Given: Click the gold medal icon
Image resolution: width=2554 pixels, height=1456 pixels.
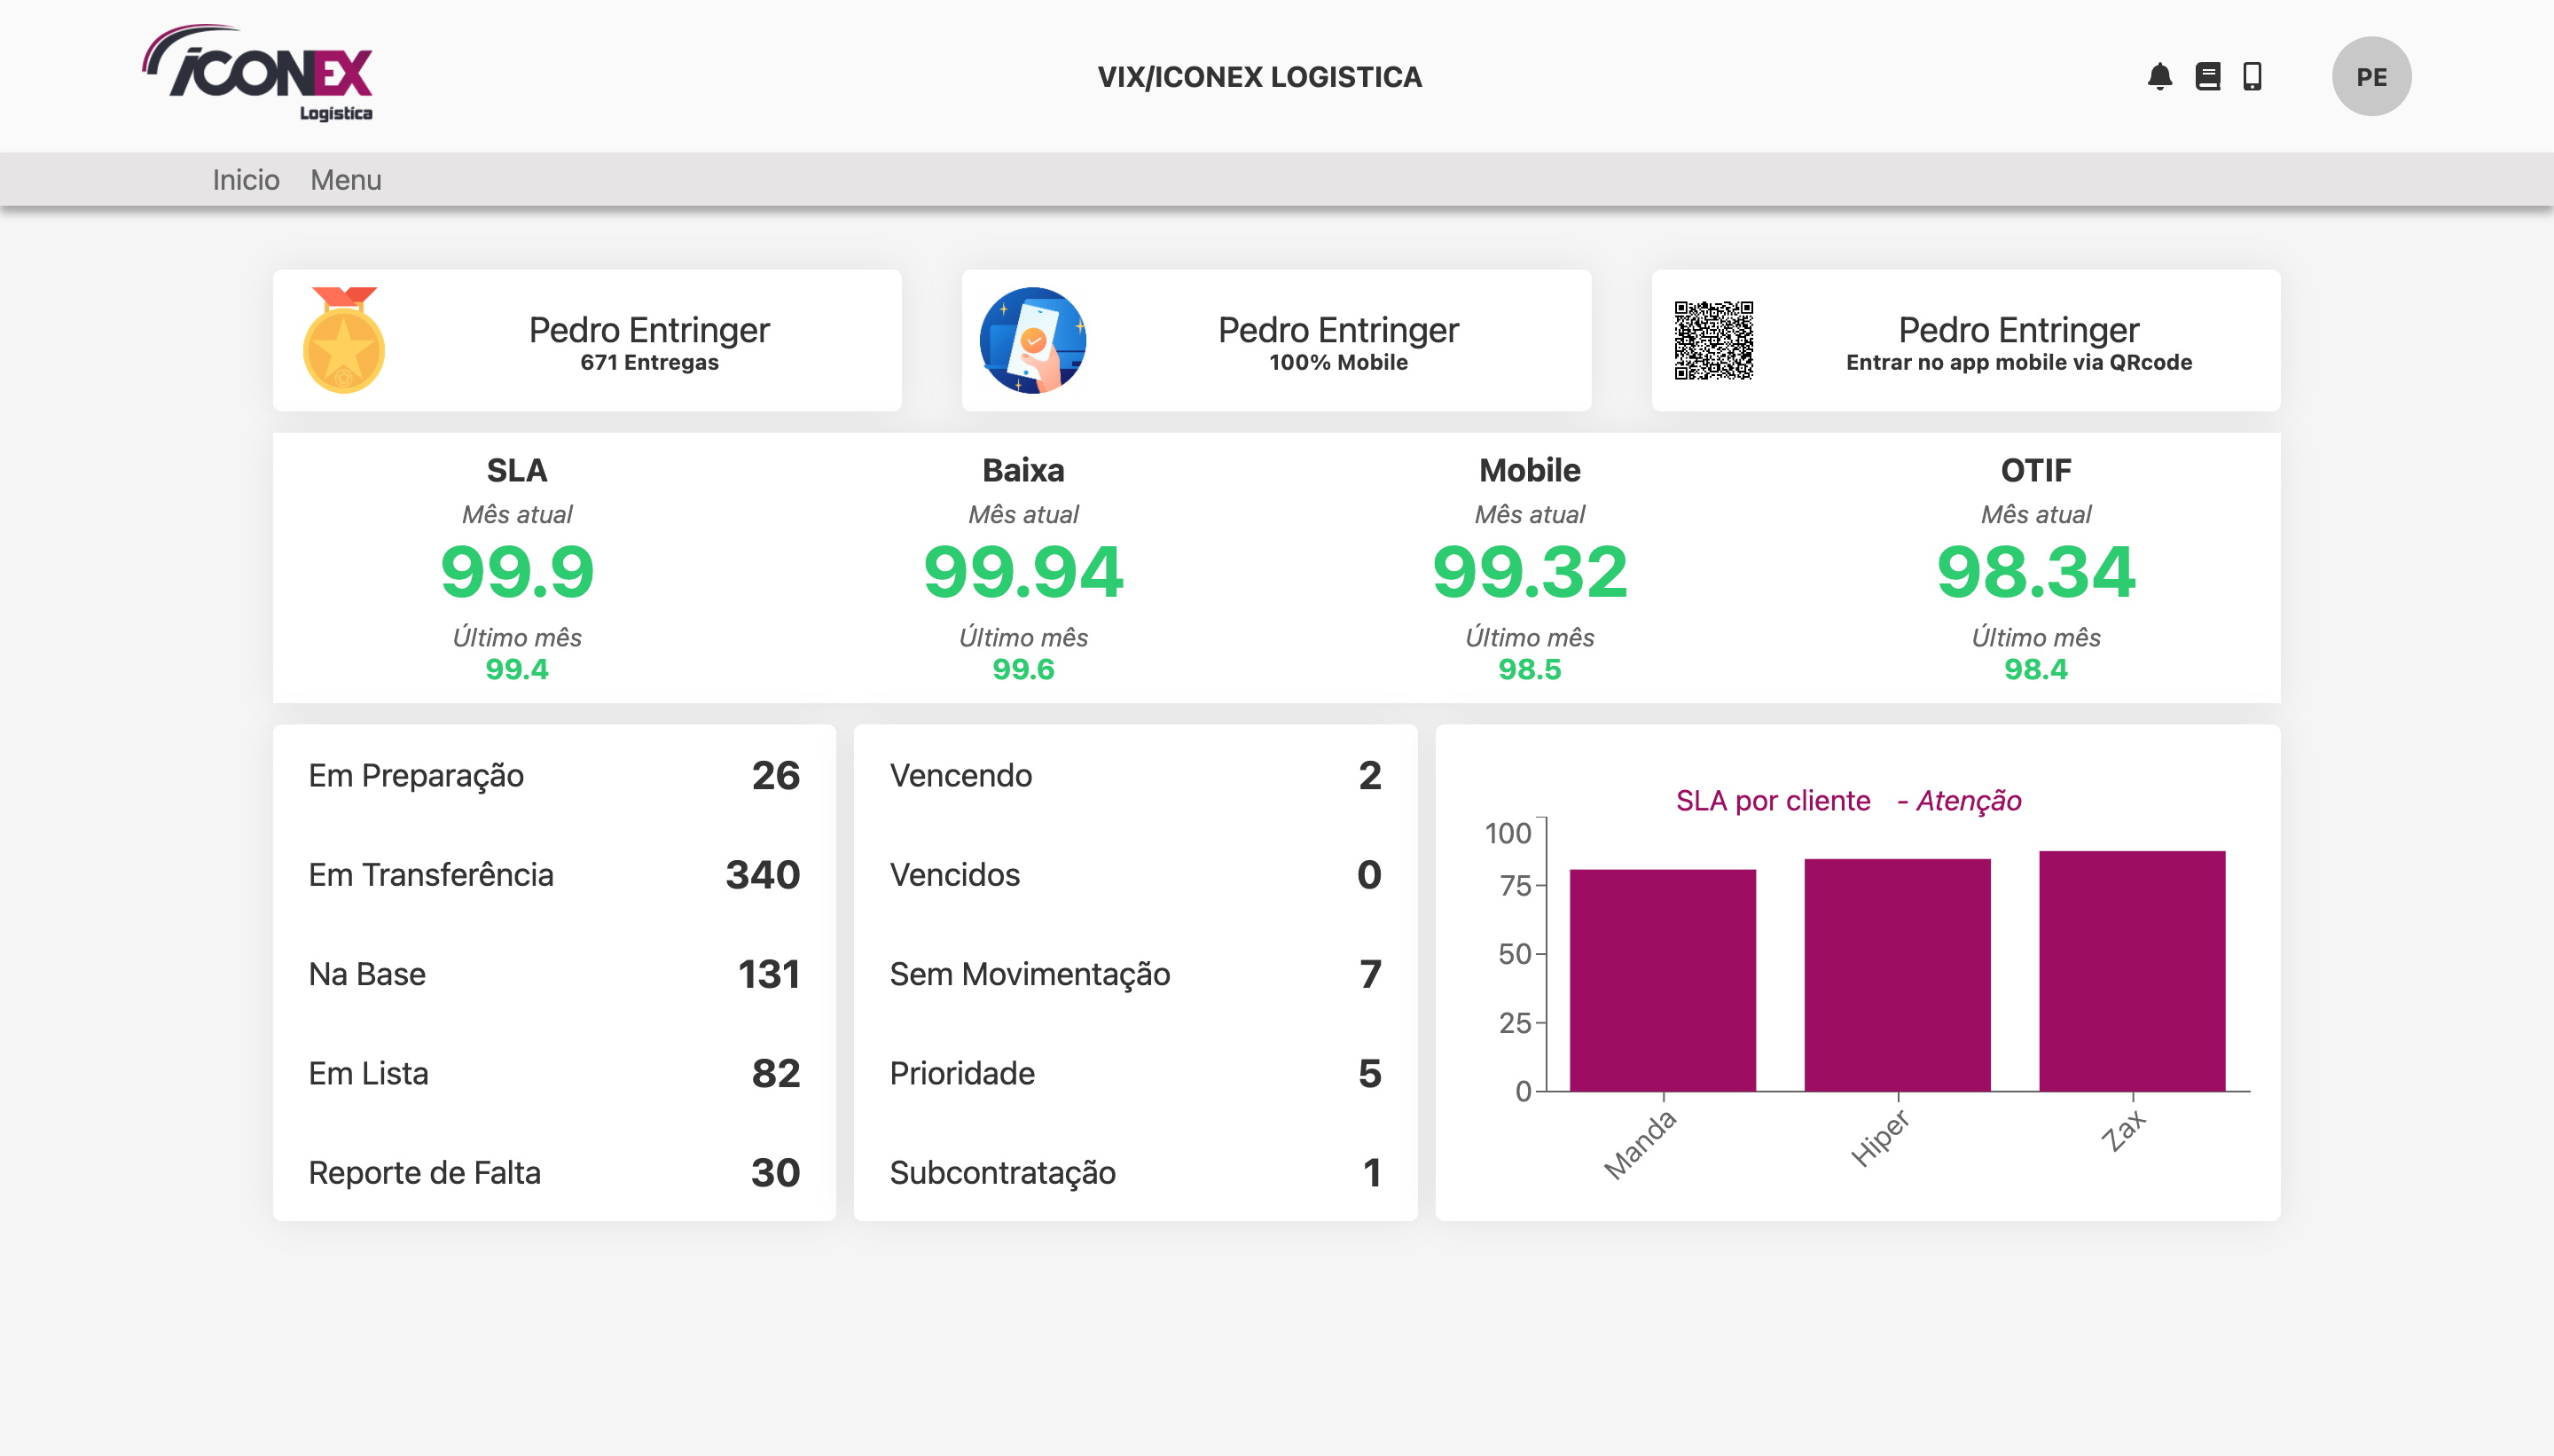Looking at the screenshot, I should point(343,340).
